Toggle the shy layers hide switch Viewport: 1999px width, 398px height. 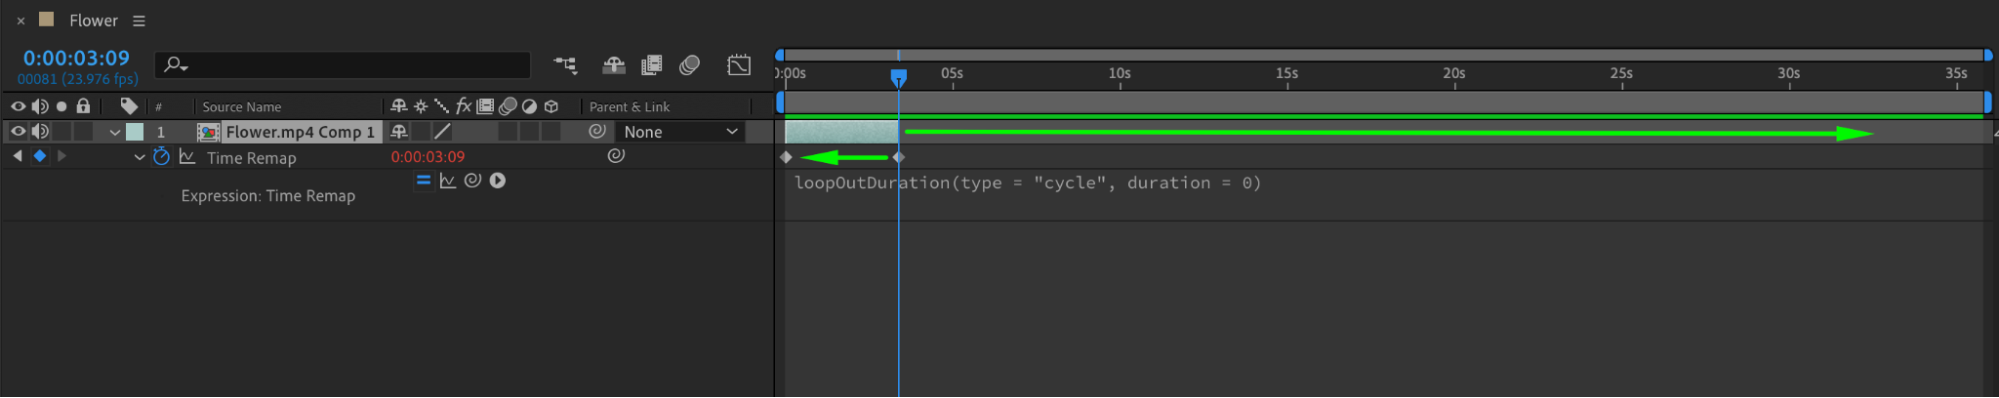(x=614, y=66)
